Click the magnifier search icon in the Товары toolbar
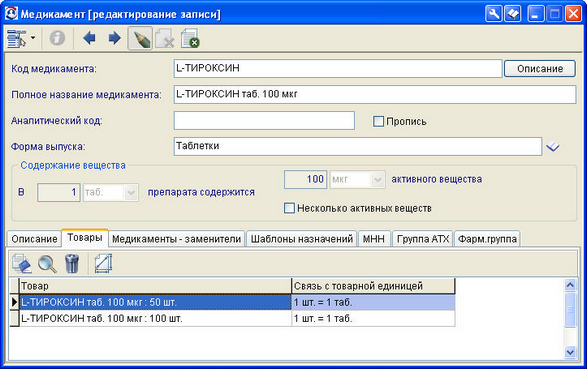Viewport: 587px width, 369px height. pyautogui.click(x=47, y=263)
